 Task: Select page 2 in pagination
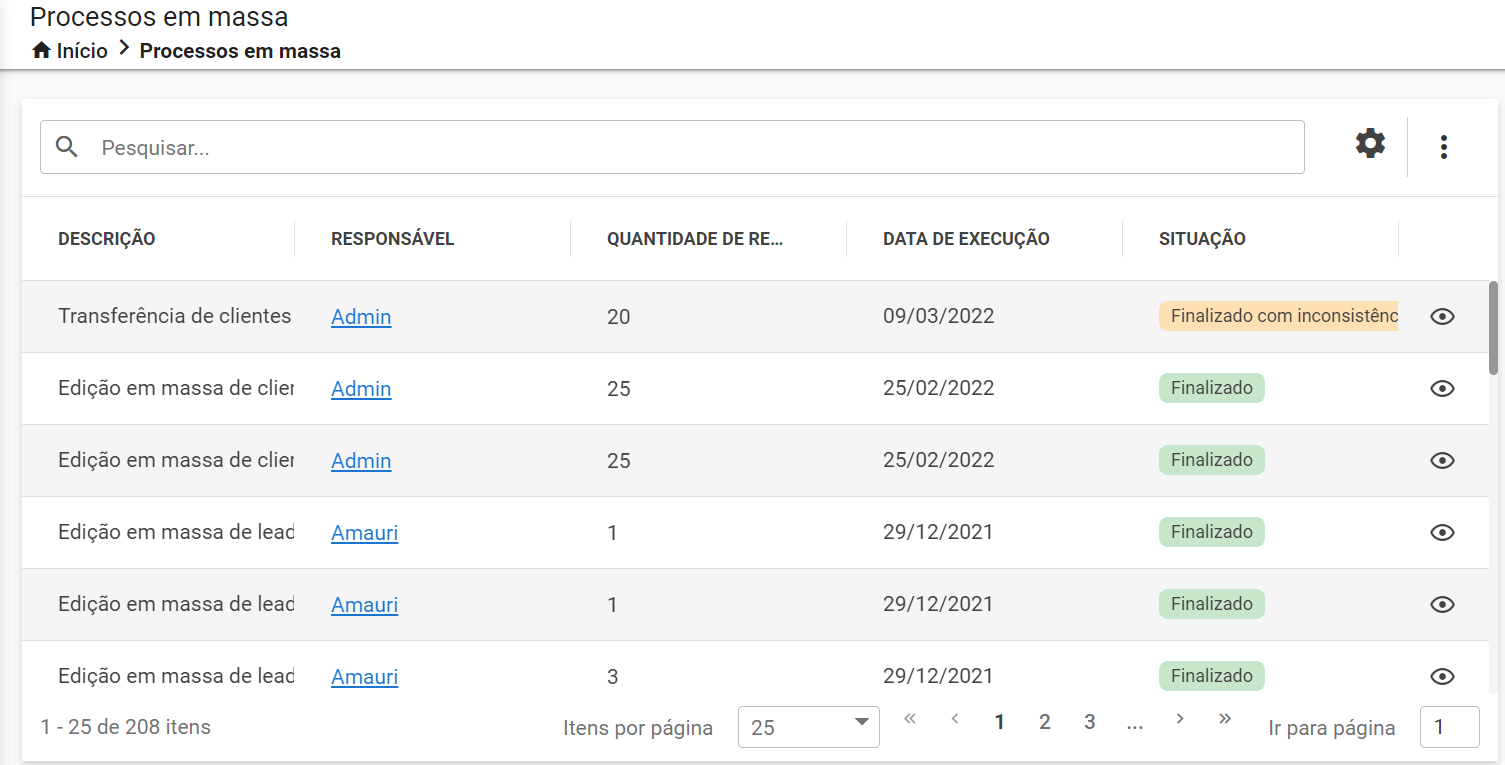(1044, 722)
